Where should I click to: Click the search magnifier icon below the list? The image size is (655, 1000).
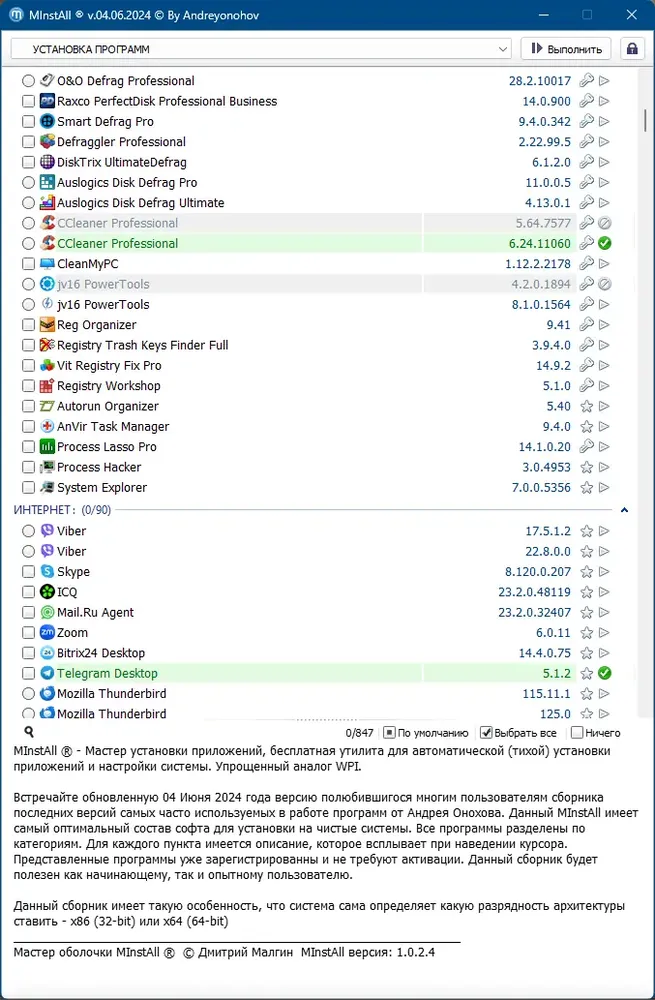[x=29, y=732]
